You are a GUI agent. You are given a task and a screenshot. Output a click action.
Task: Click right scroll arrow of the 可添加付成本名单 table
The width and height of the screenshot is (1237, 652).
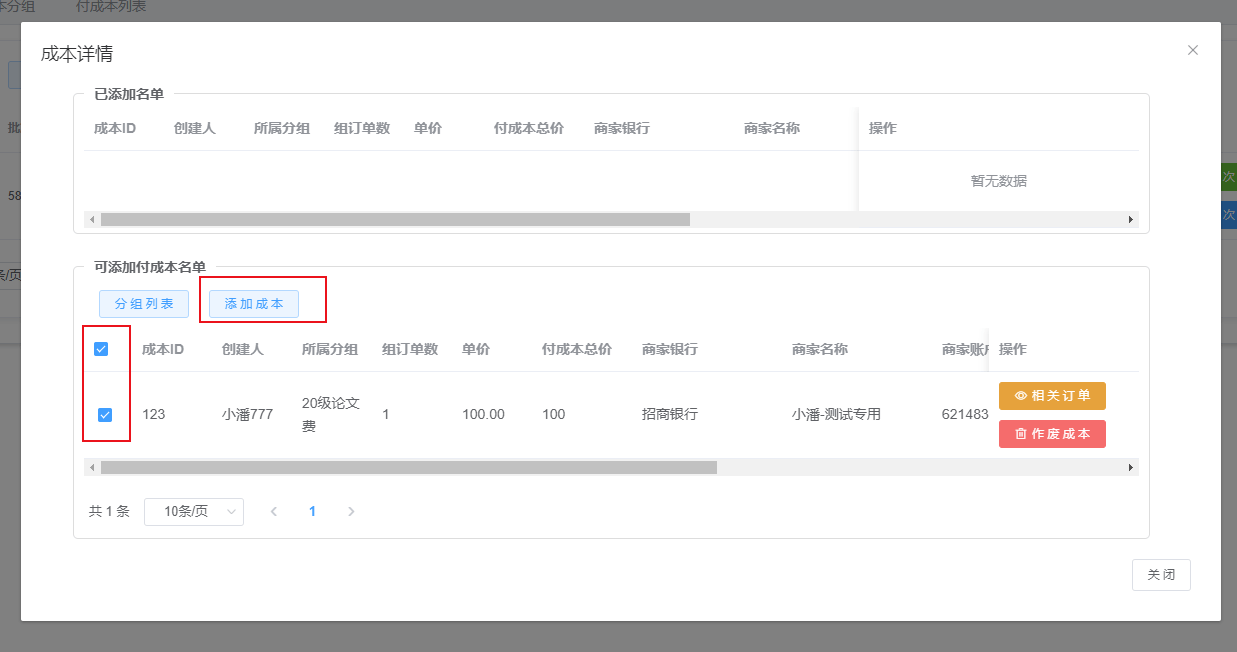coord(1131,467)
